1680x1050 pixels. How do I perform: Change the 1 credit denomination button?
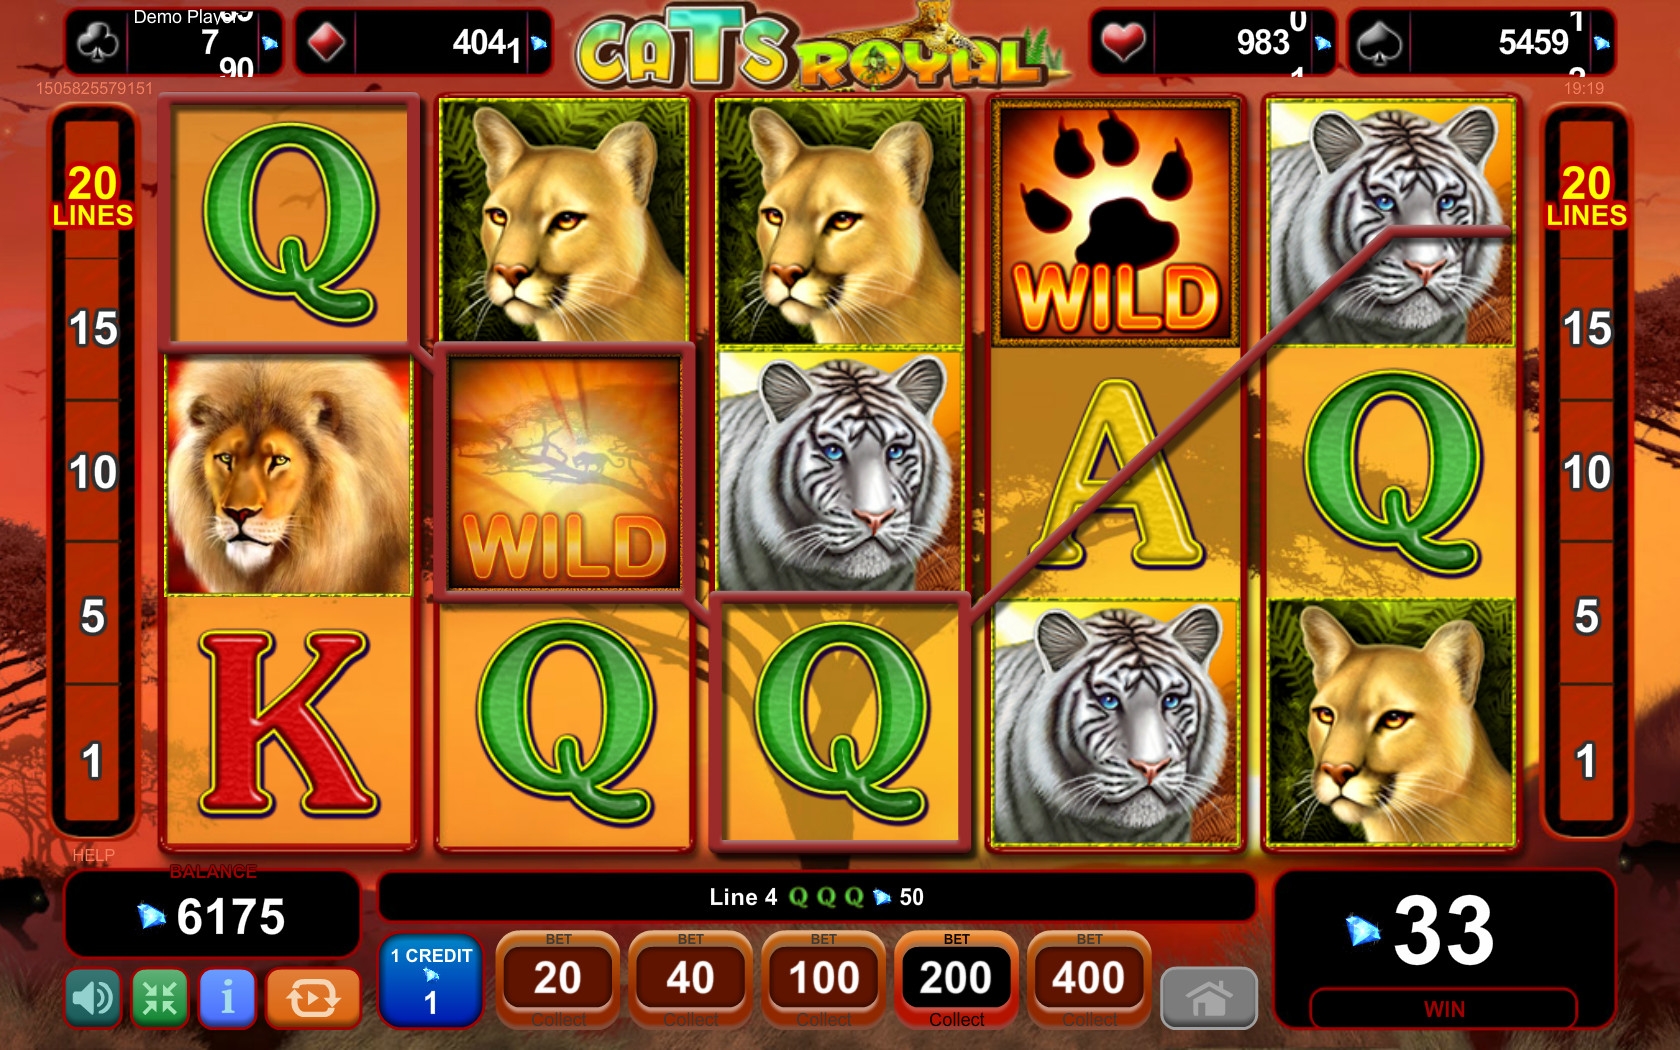431,982
